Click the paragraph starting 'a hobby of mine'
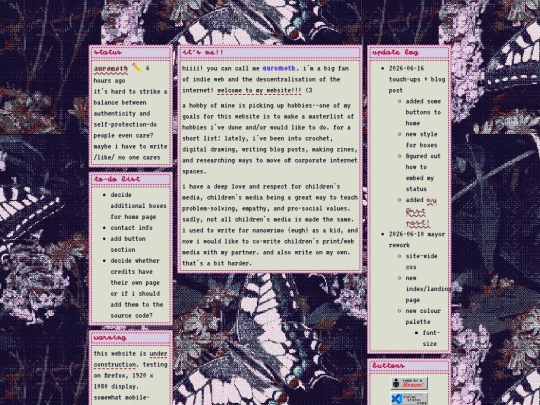This screenshot has width=540, height=405. (x=270, y=138)
